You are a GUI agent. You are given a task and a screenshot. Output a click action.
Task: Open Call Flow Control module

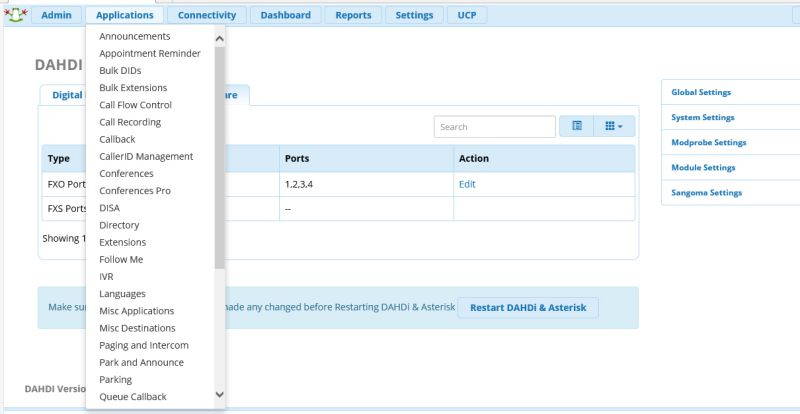click(x=136, y=105)
